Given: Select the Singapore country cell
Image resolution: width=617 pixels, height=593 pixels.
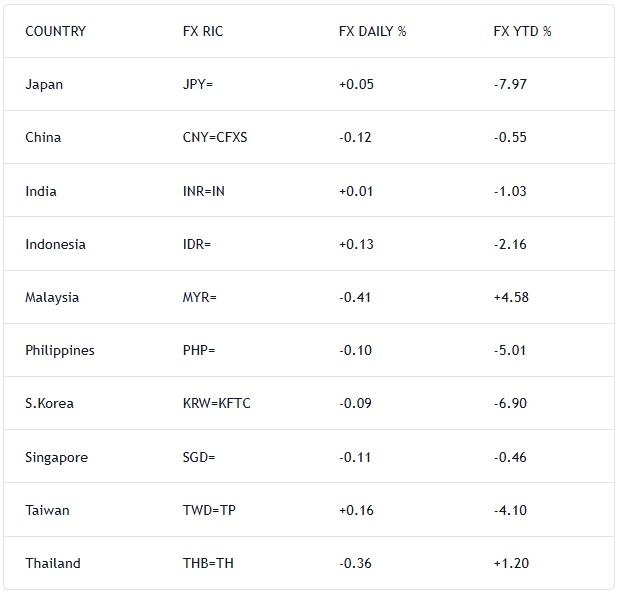Looking at the screenshot, I should click(x=56, y=457).
